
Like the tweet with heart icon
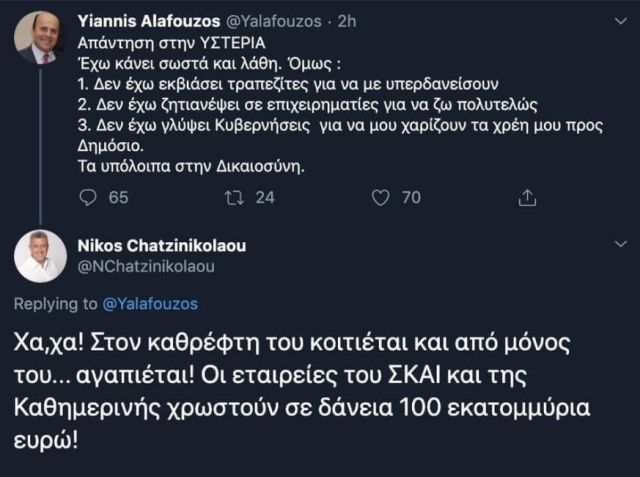[380, 198]
